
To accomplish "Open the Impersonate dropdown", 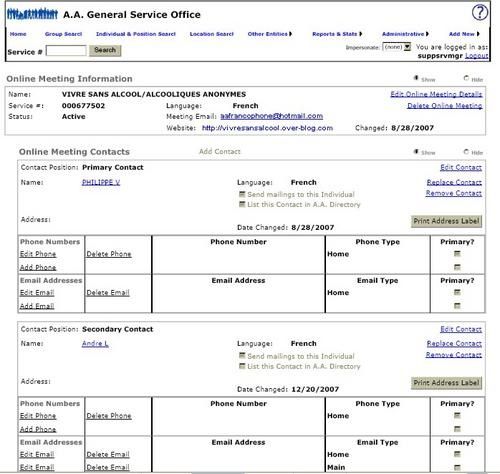I will pyautogui.click(x=396, y=47).
